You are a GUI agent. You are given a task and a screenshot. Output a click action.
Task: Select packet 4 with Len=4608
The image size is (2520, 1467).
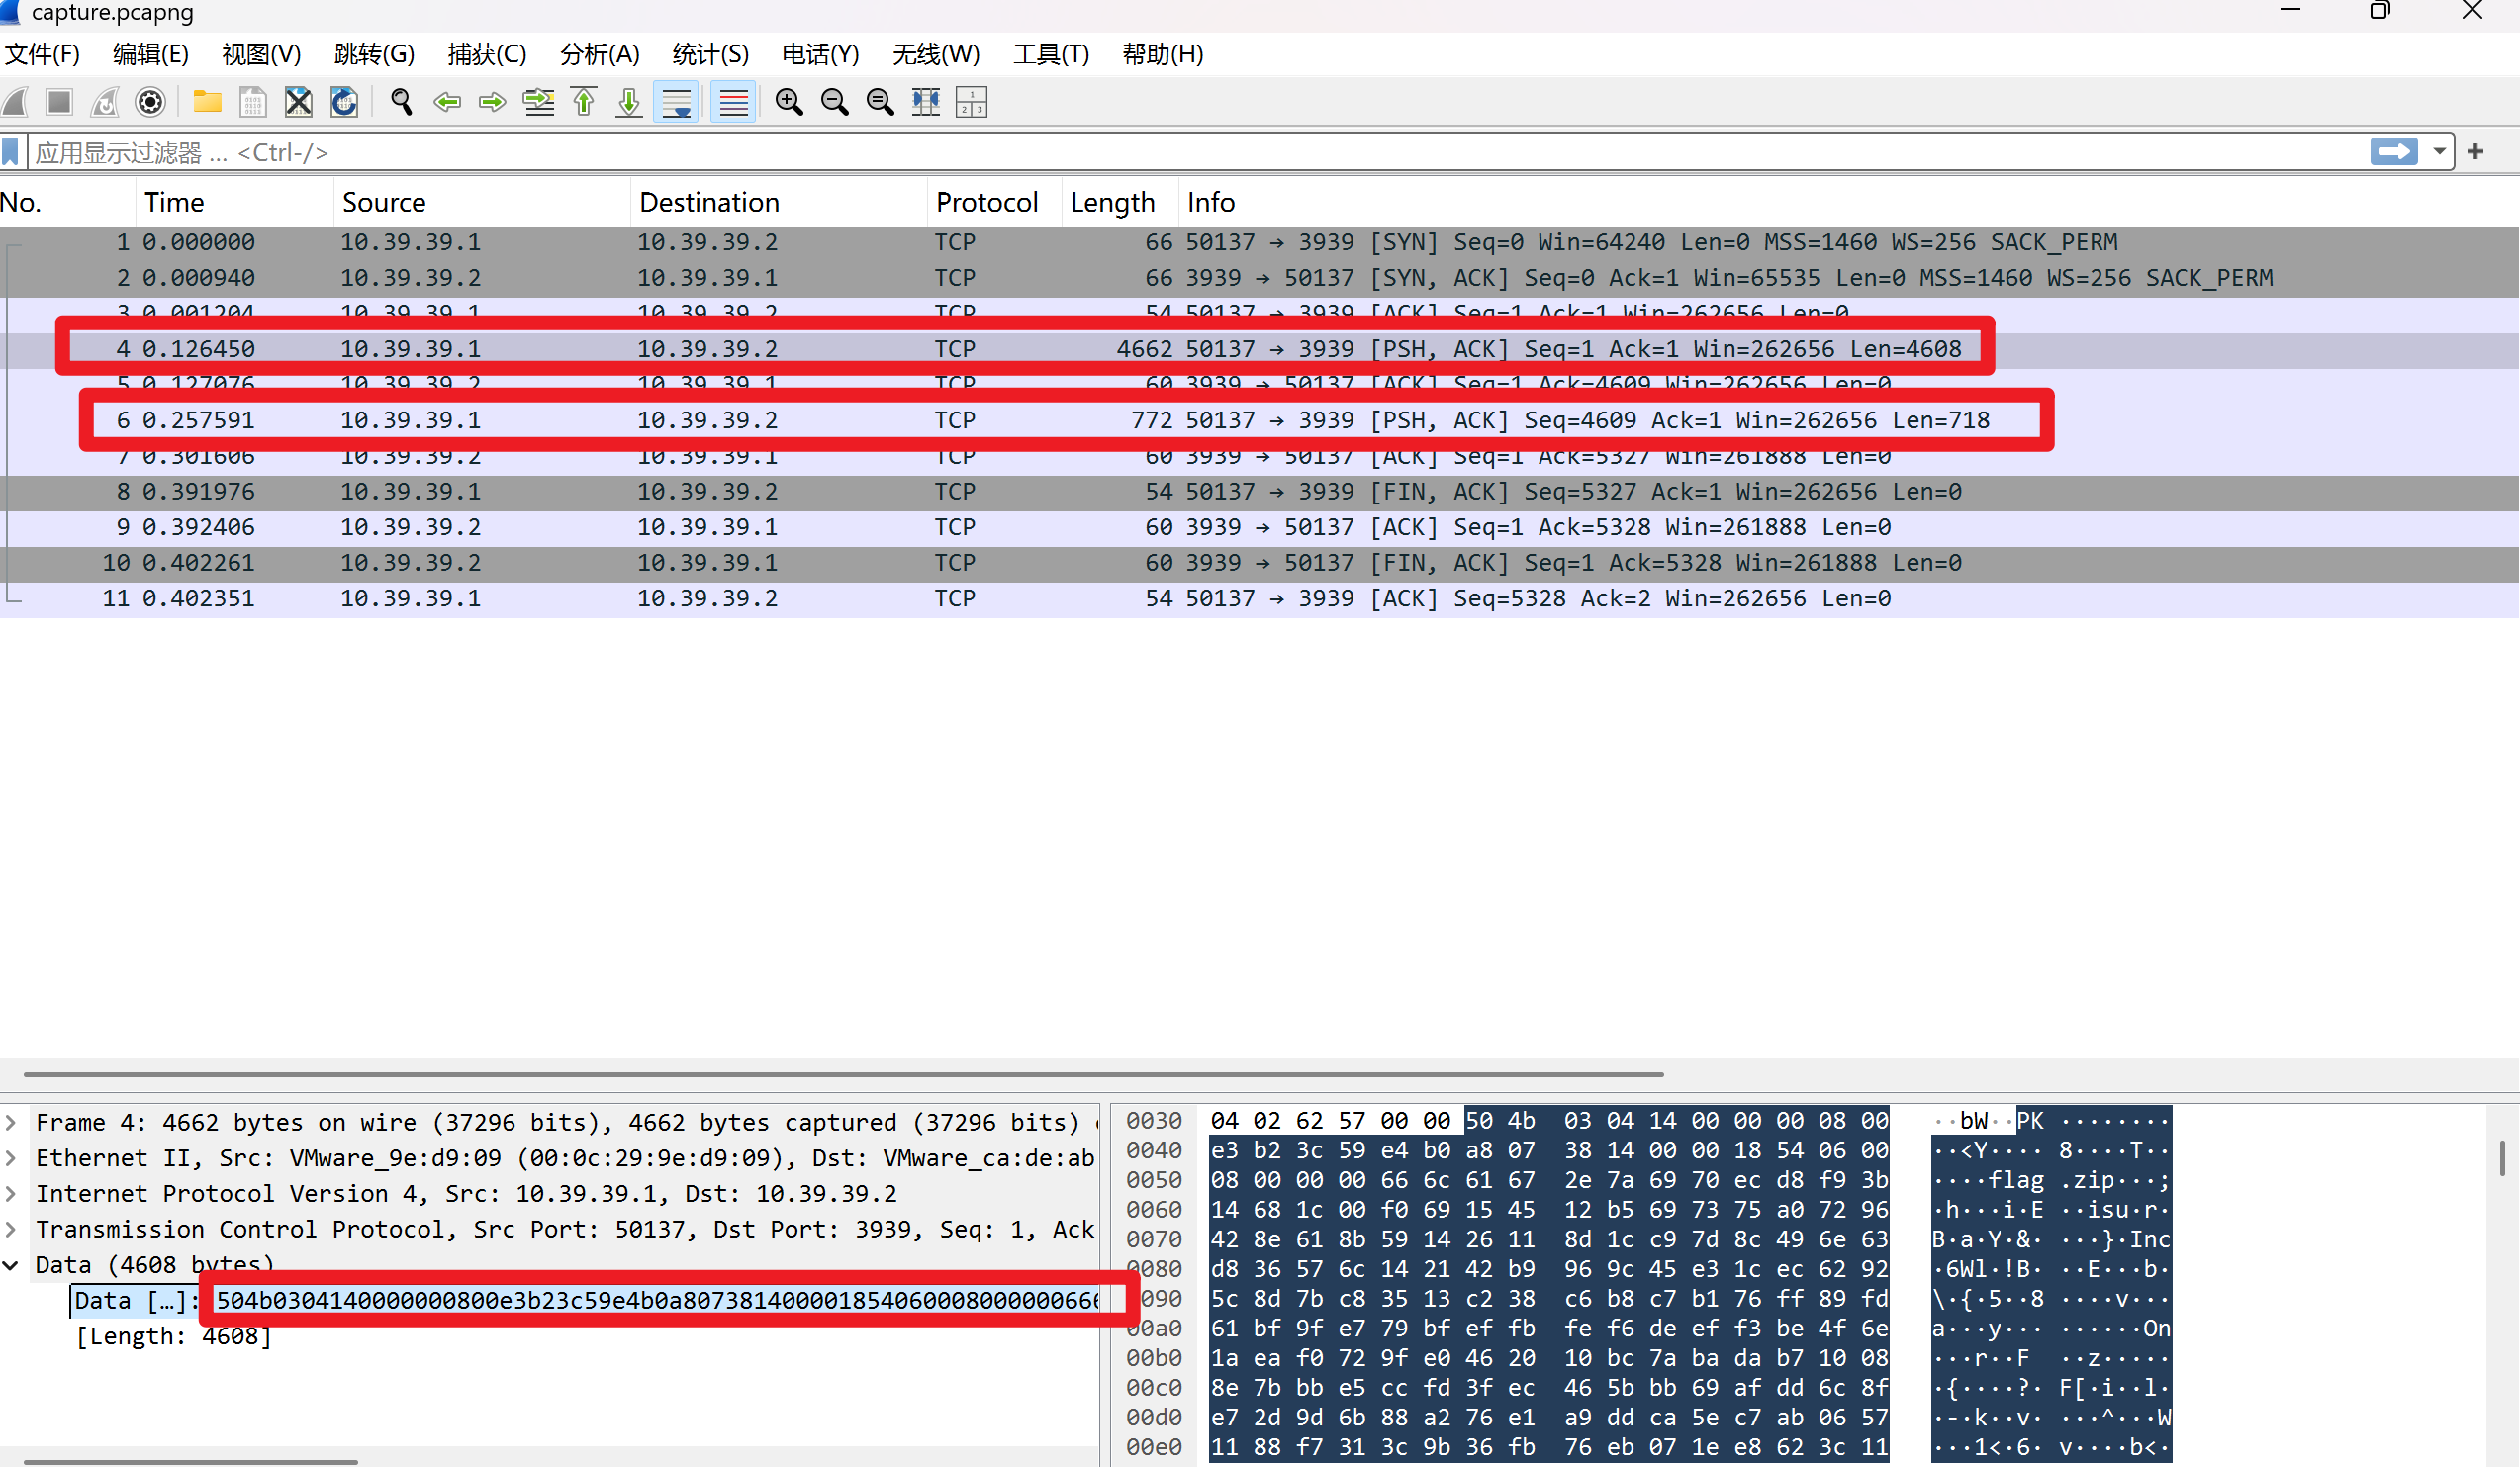(x=1259, y=349)
